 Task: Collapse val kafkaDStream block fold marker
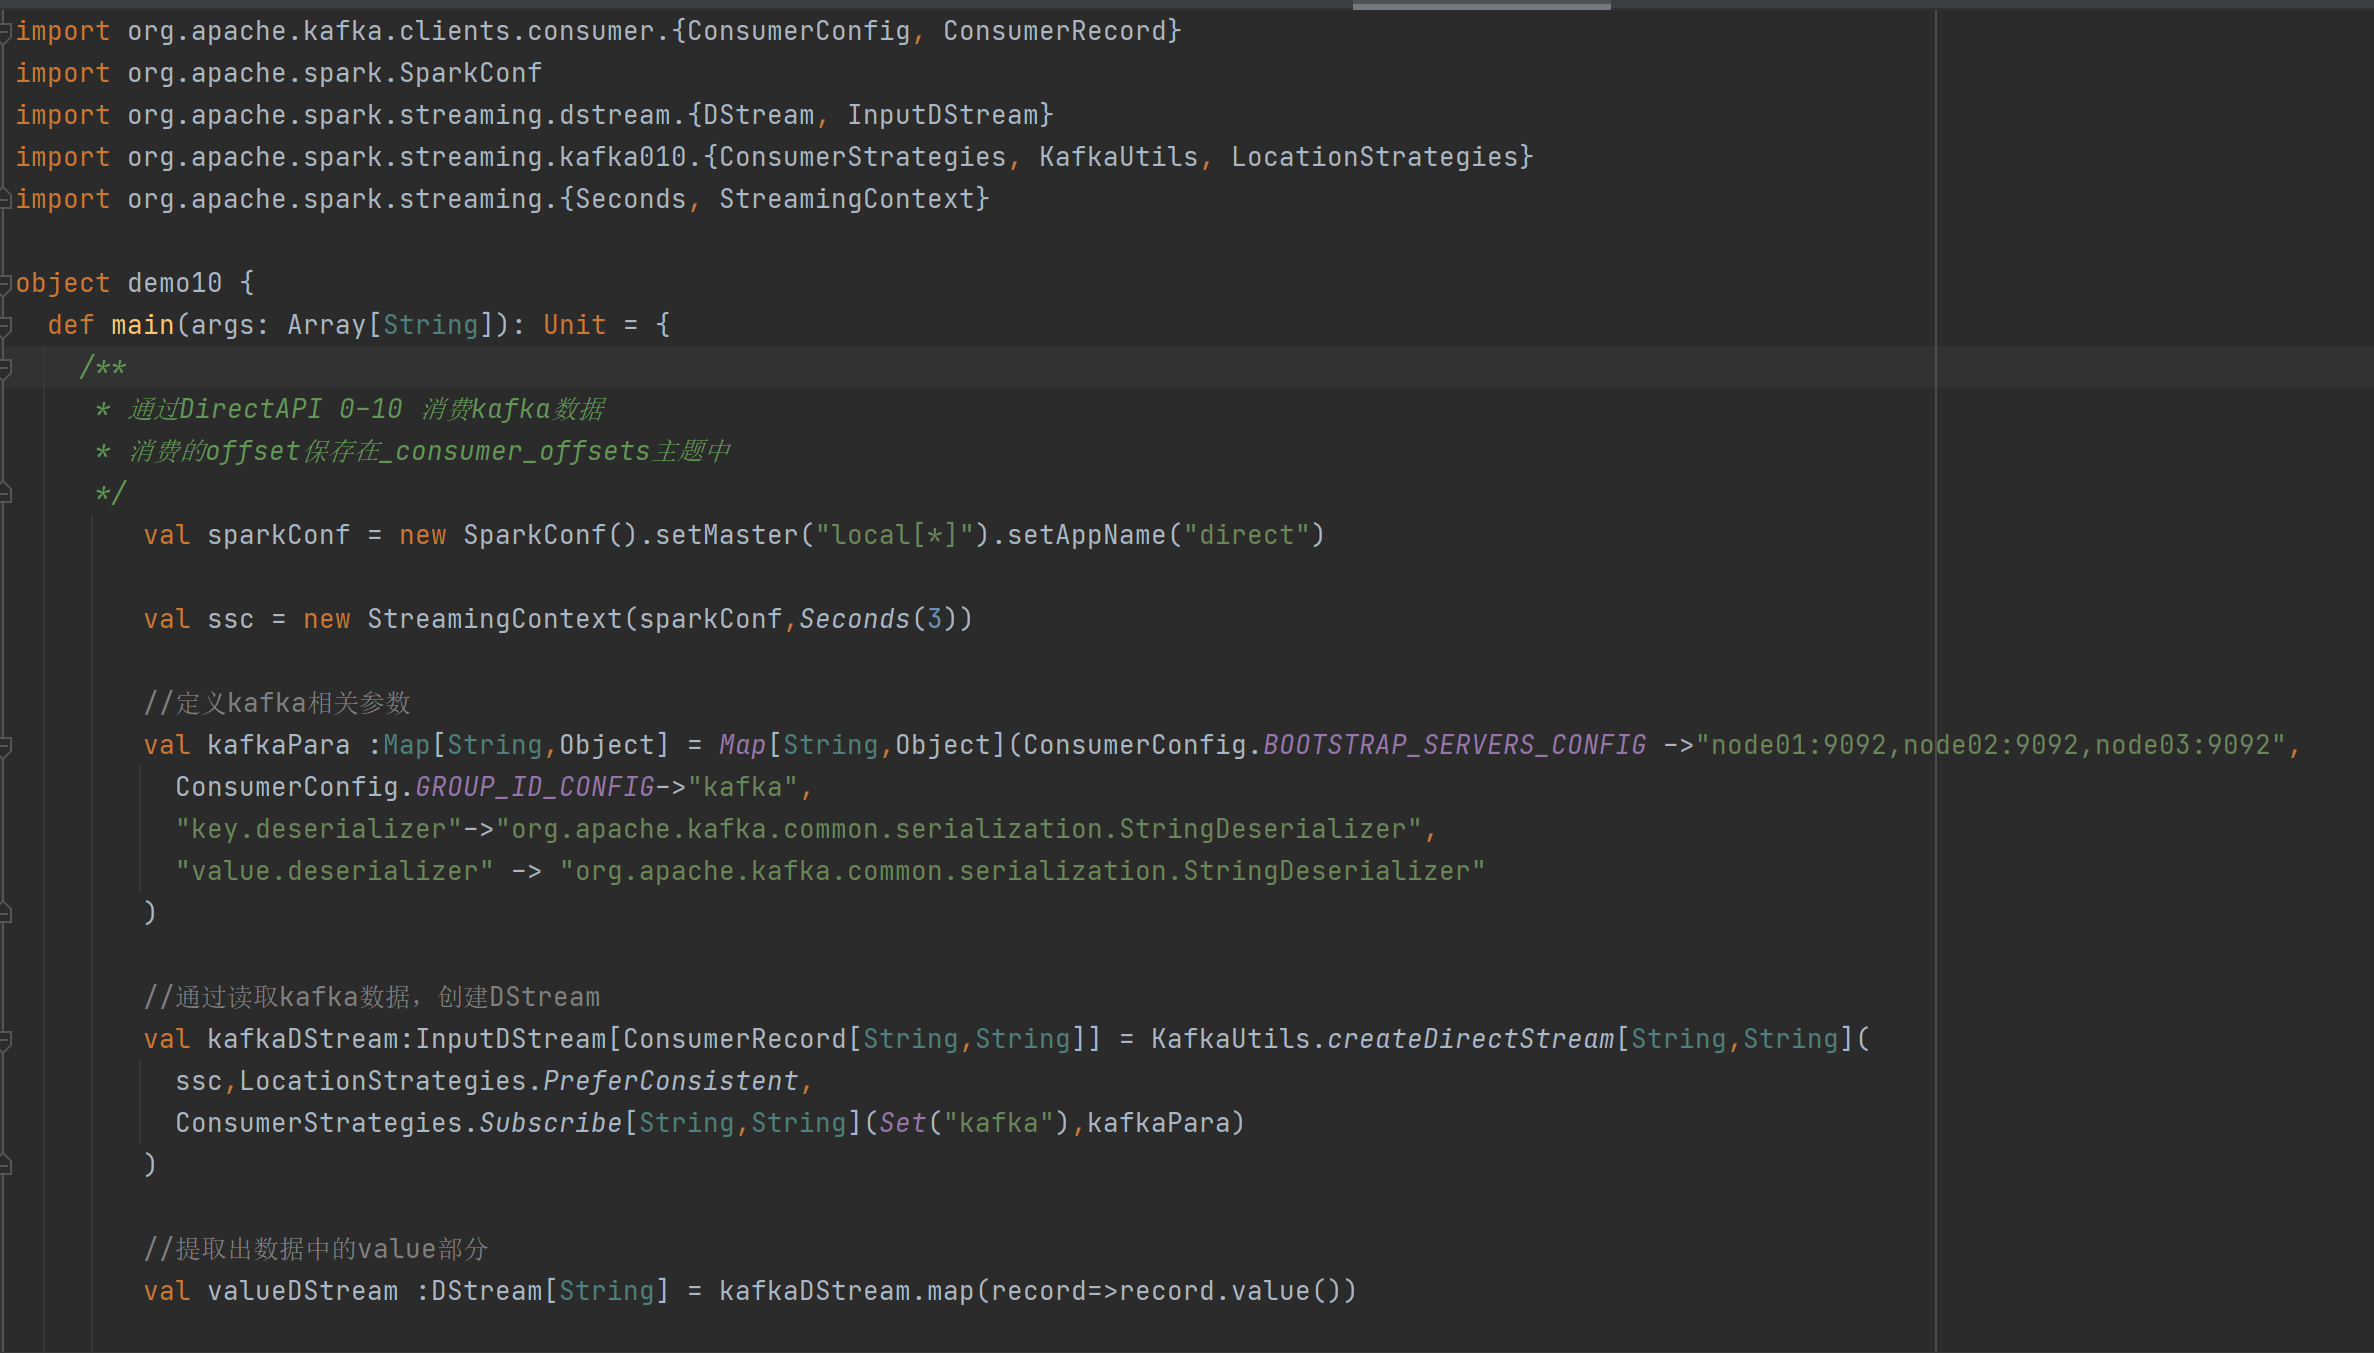pyautogui.click(x=6, y=1040)
